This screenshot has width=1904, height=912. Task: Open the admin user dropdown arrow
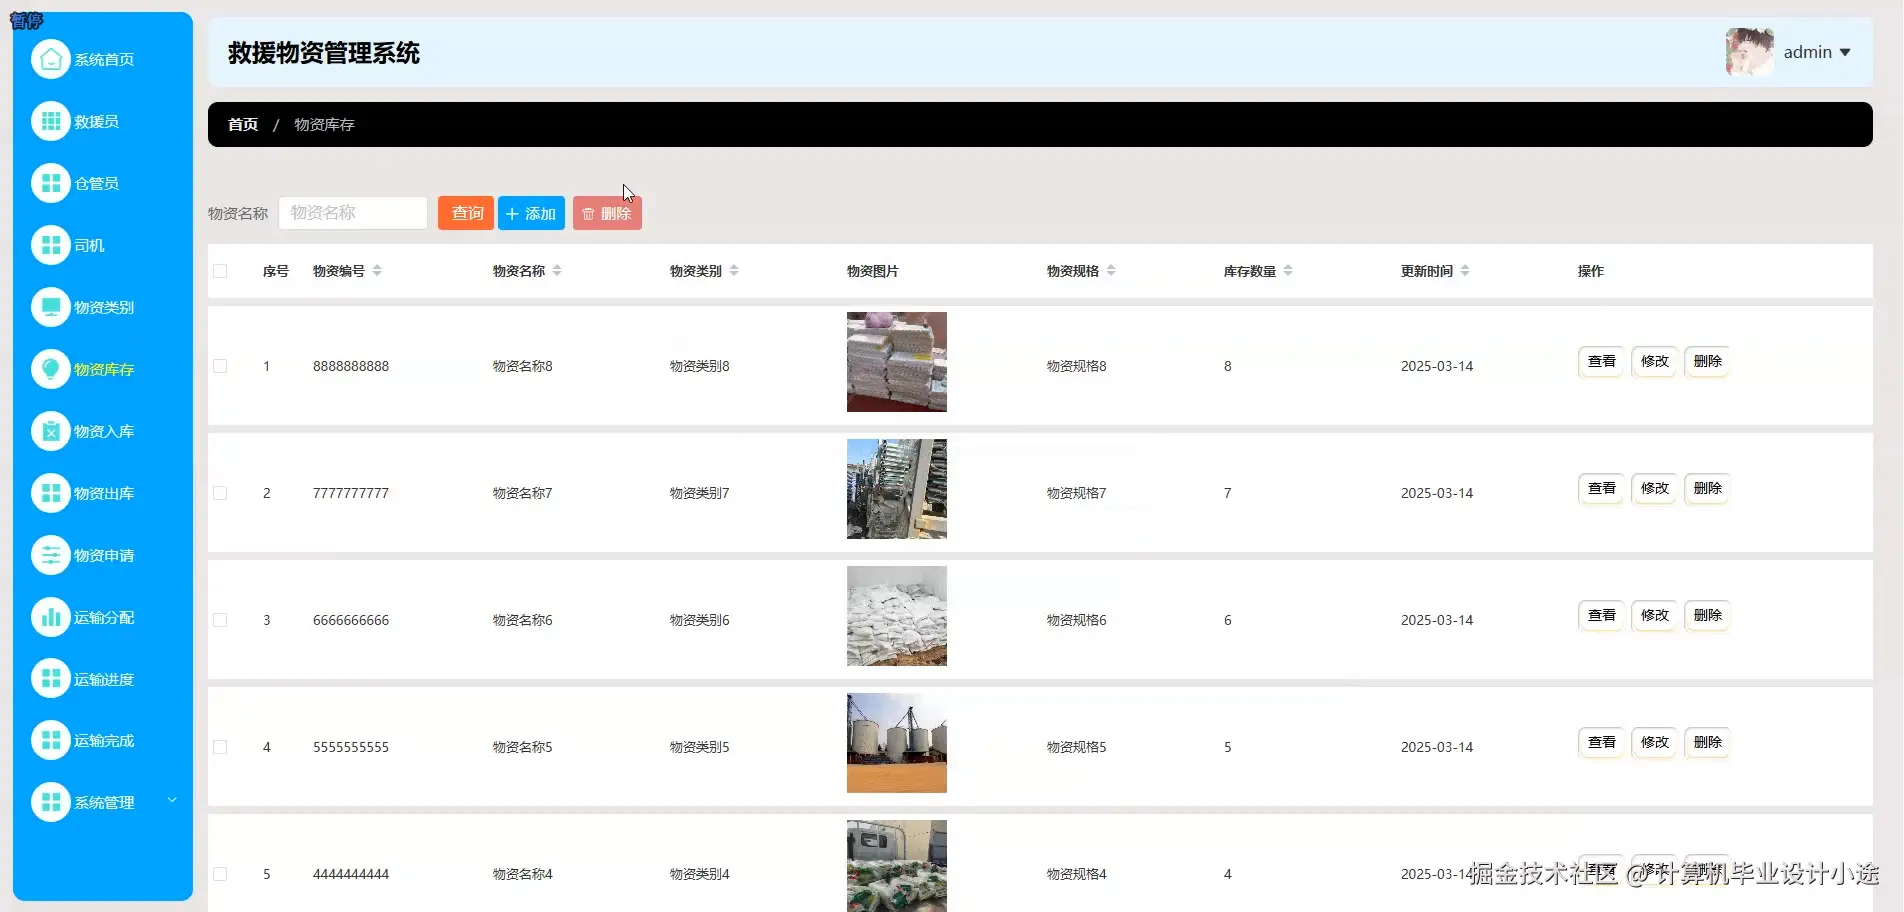[x=1845, y=53]
